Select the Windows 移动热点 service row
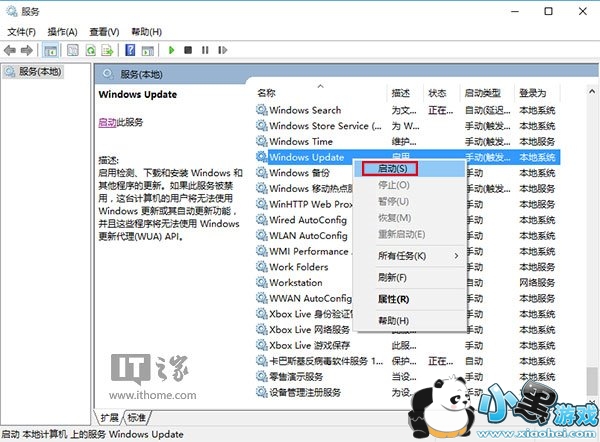Screen dimensions: 600x442 point(408,188)
